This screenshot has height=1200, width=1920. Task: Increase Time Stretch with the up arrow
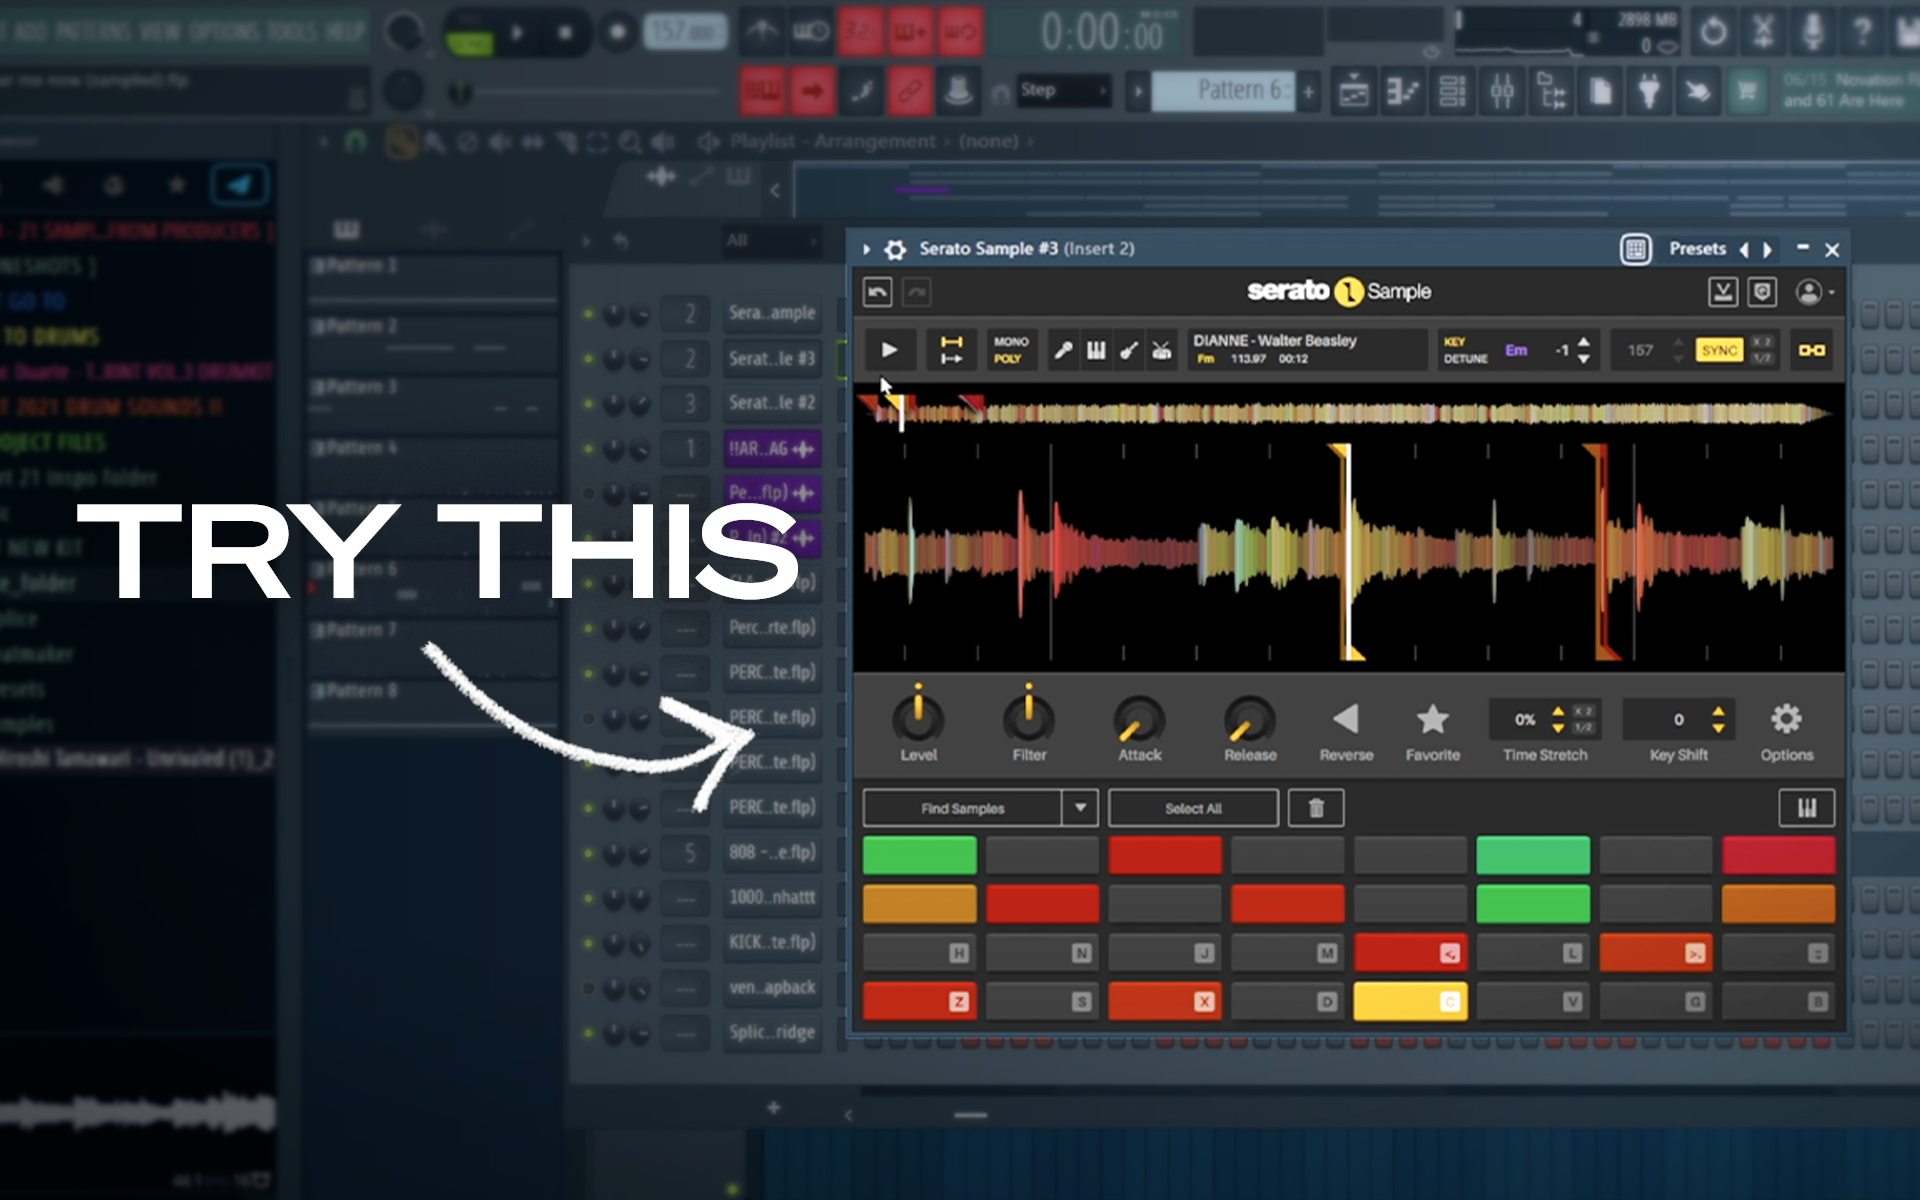[1558, 711]
